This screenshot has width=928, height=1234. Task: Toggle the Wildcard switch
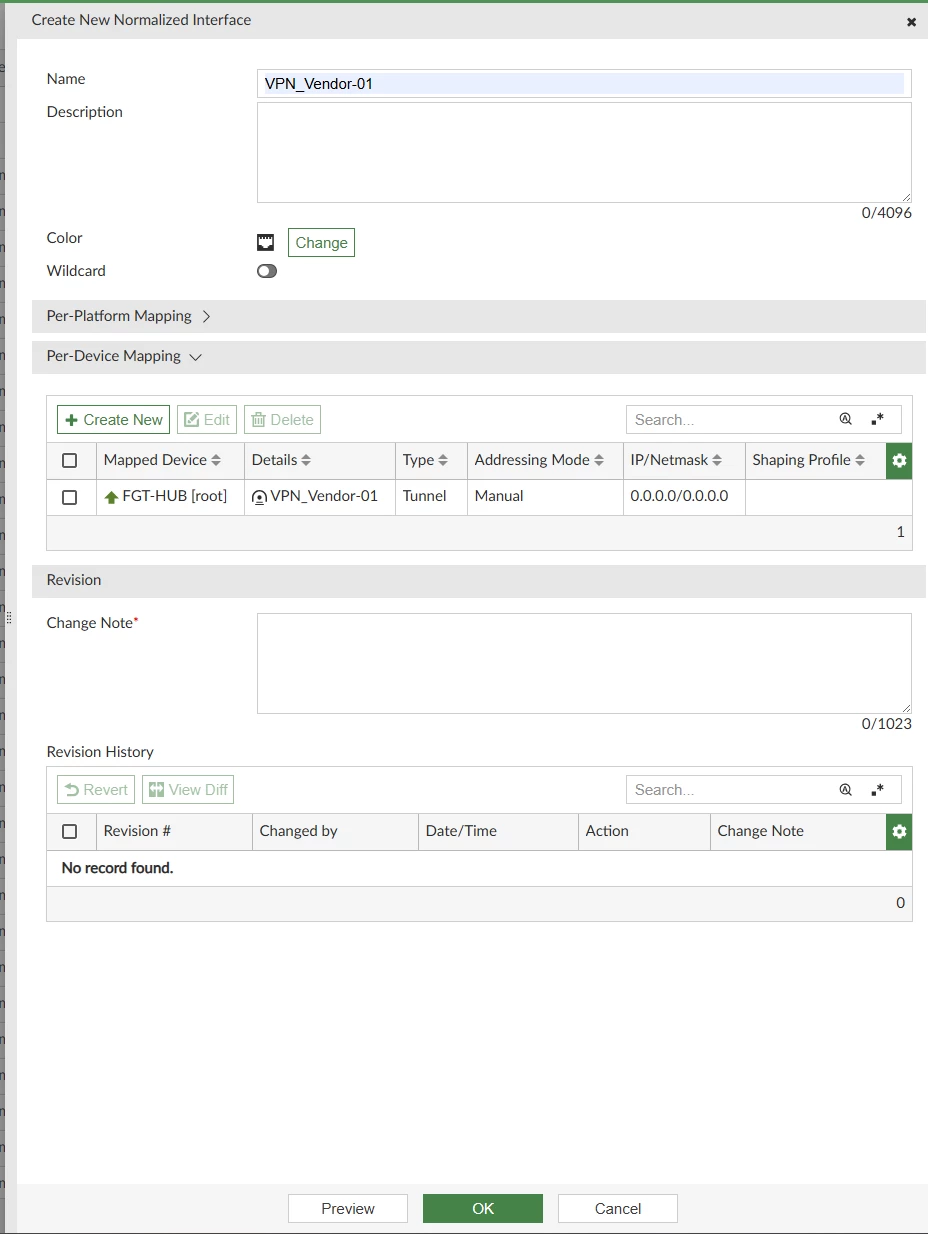[x=267, y=271]
